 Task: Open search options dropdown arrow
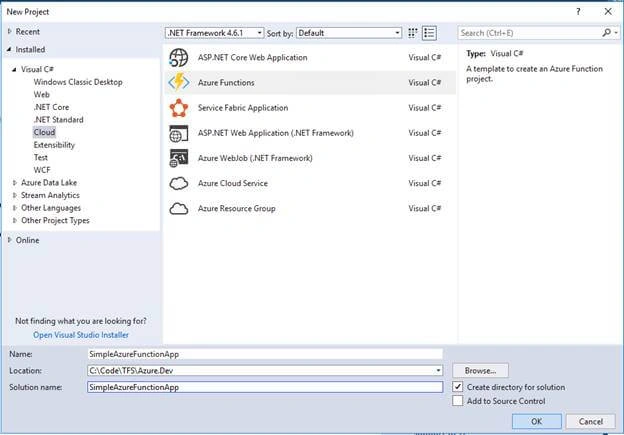[616, 33]
